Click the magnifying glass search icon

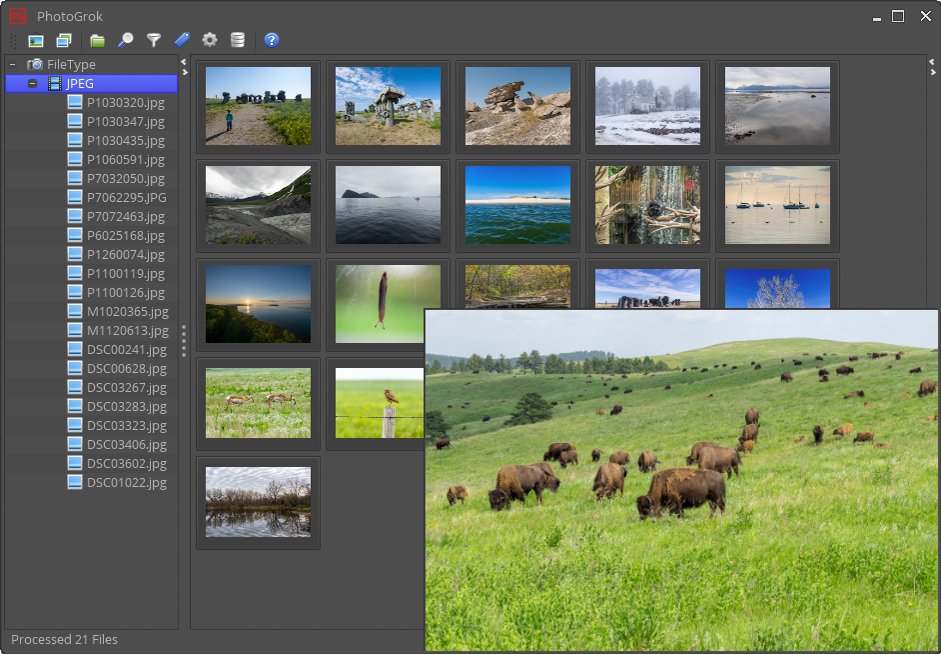coord(125,40)
